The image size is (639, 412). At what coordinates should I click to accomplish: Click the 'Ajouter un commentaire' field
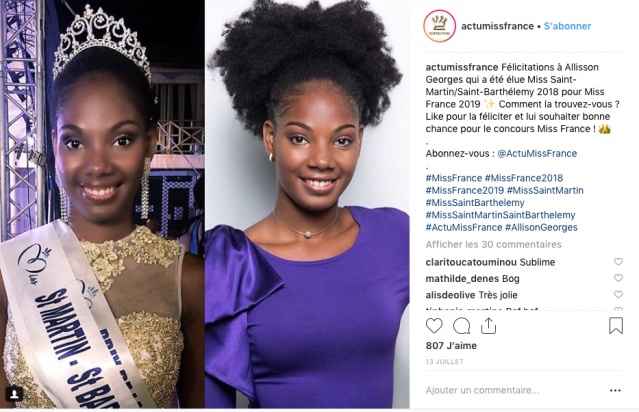(514, 390)
